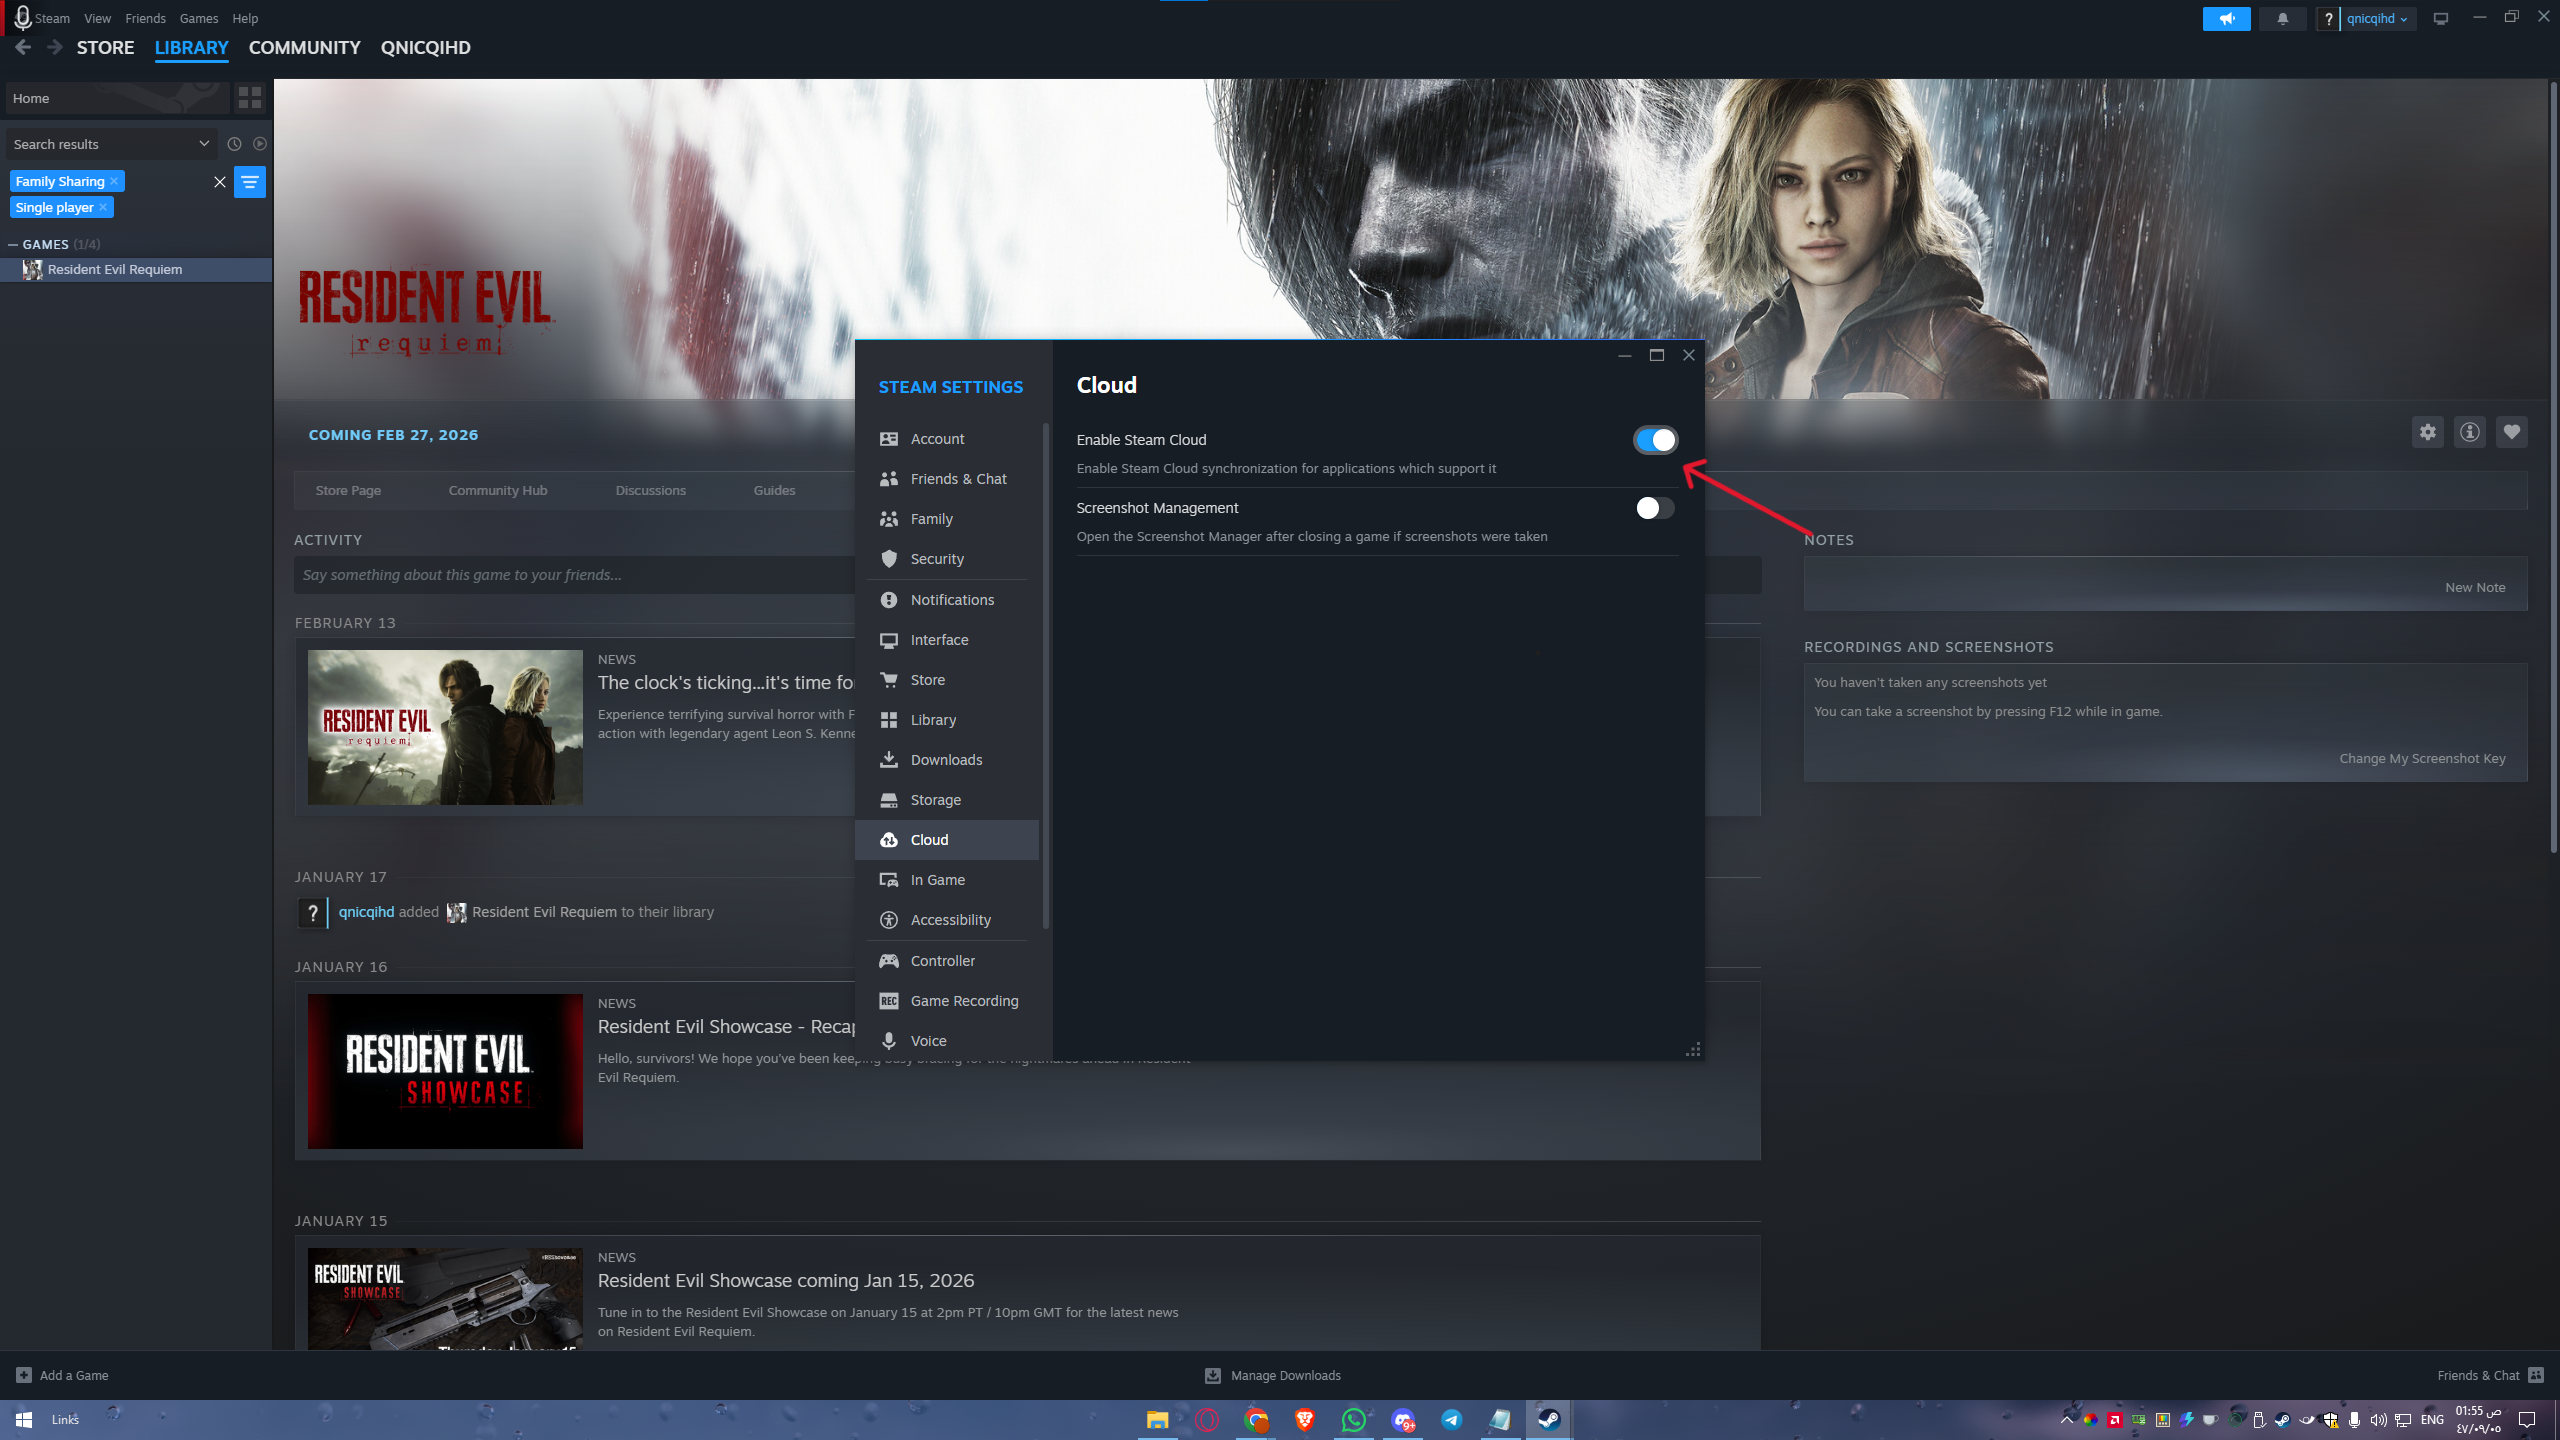Remove the Family Sharing filter tag

pos(114,181)
